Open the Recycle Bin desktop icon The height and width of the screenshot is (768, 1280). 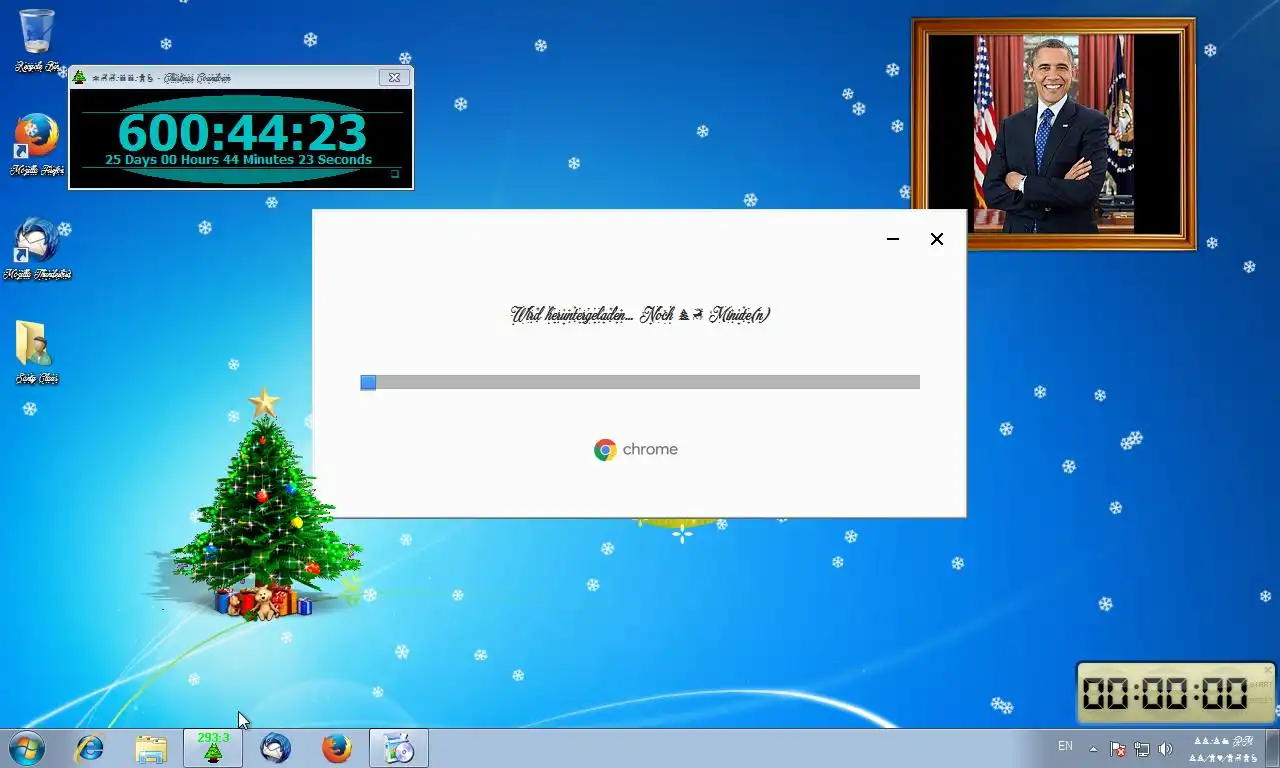coord(37,41)
